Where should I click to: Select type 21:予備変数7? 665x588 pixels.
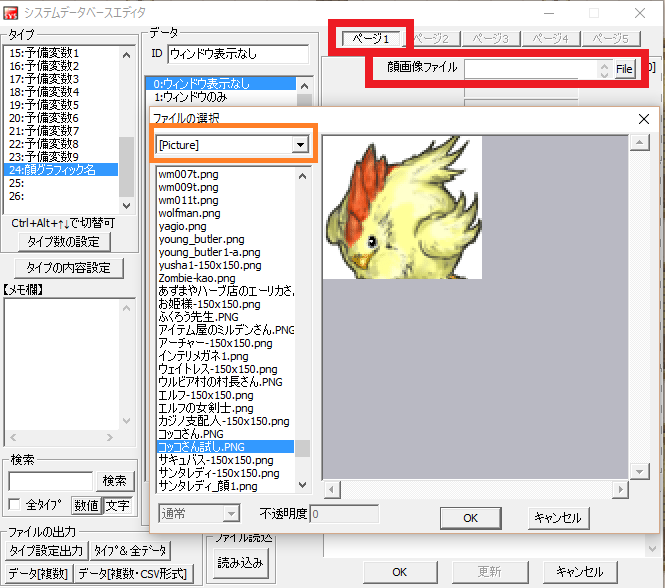click(61, 131)
